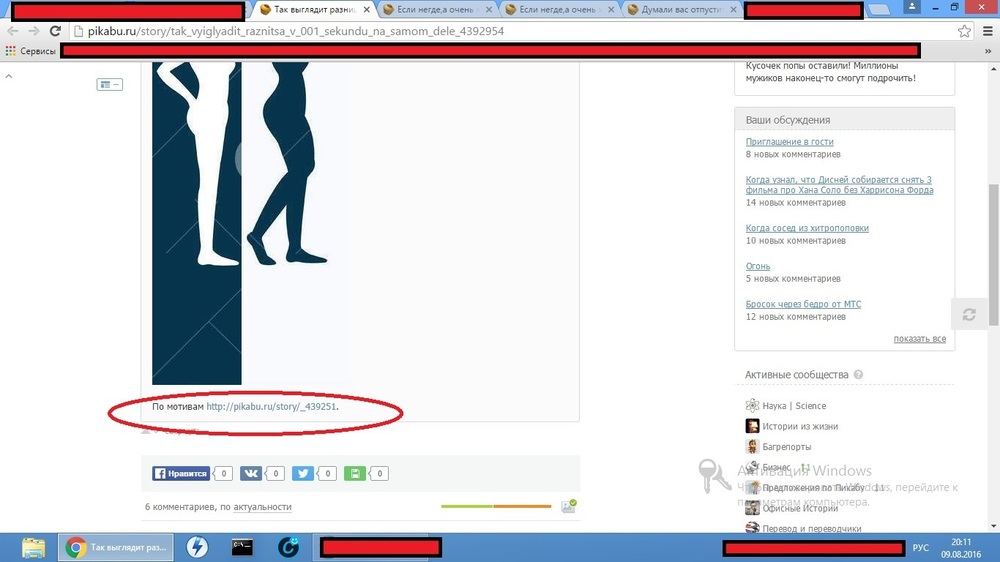The height and width of the screenshot is (562, 1000).
Task: Open the pikabu.ru/story/_439251 link
Action: (x=270, y=407)
